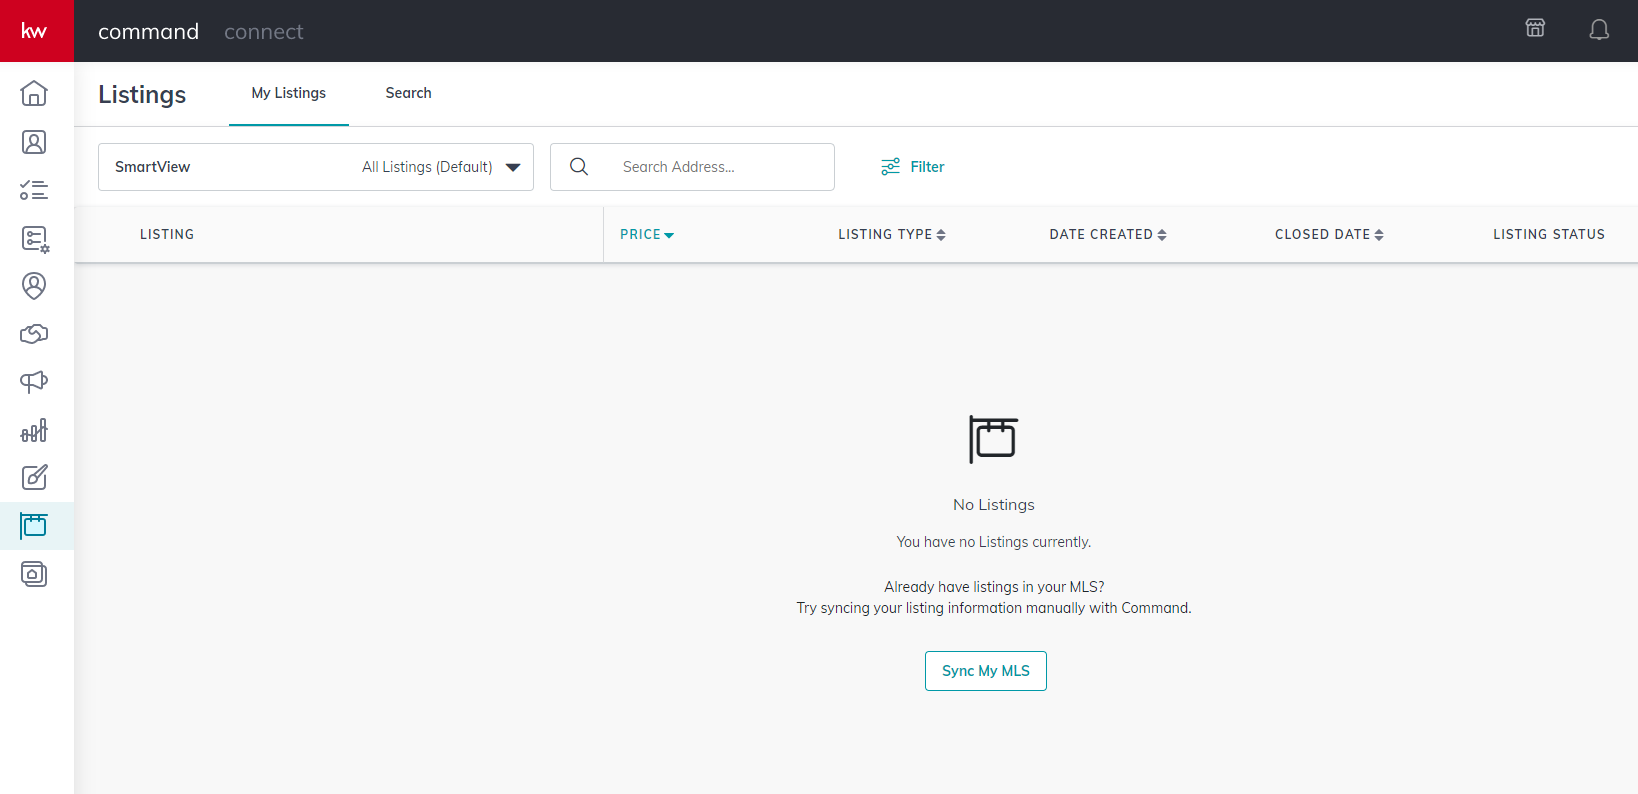Sort by the LISTING TYPE column

pos(892,234)
